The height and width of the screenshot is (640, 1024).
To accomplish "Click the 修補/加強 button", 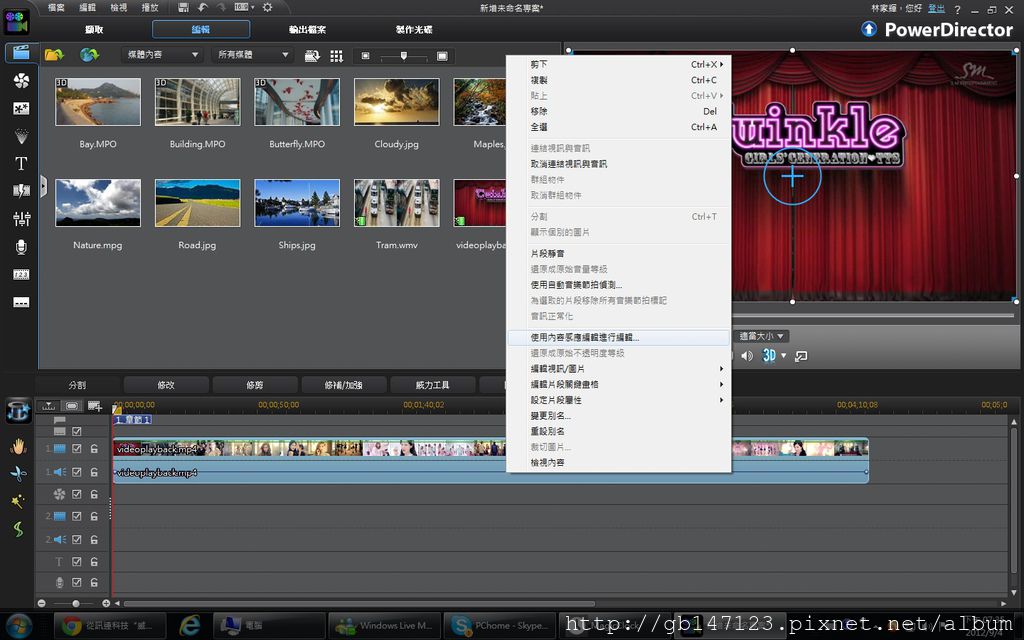I will [344, 385].
